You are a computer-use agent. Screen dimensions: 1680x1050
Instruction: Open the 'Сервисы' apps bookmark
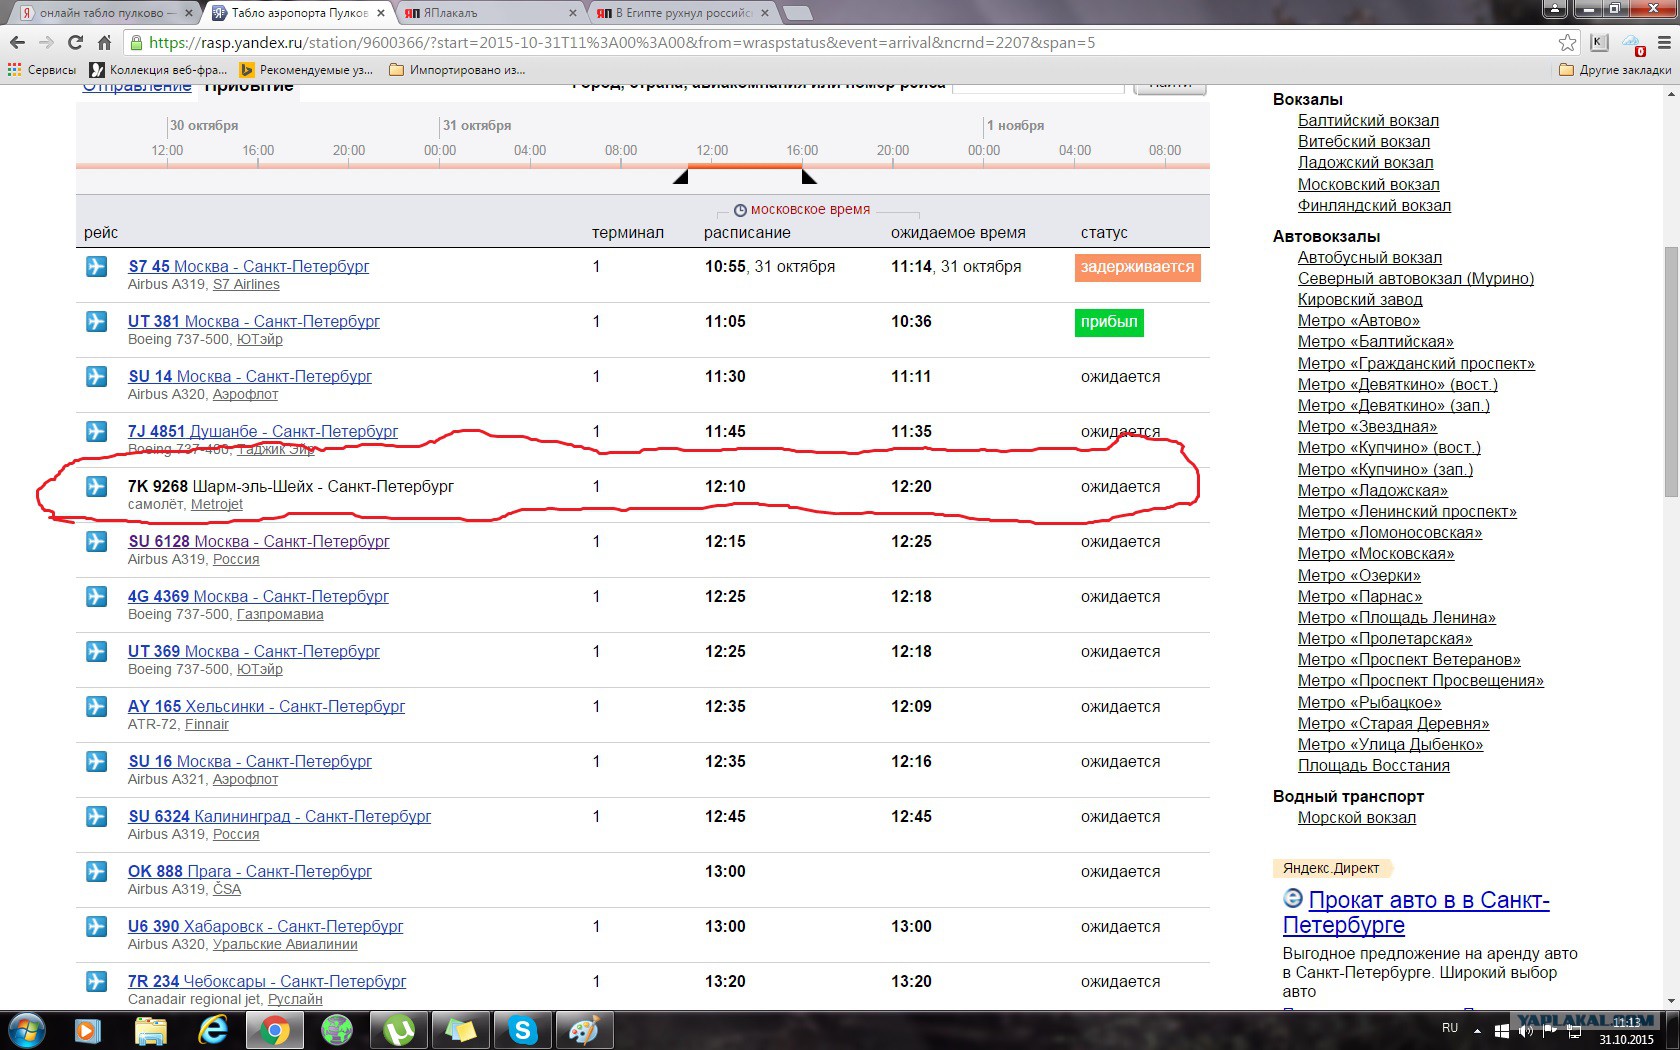[42, 70]
